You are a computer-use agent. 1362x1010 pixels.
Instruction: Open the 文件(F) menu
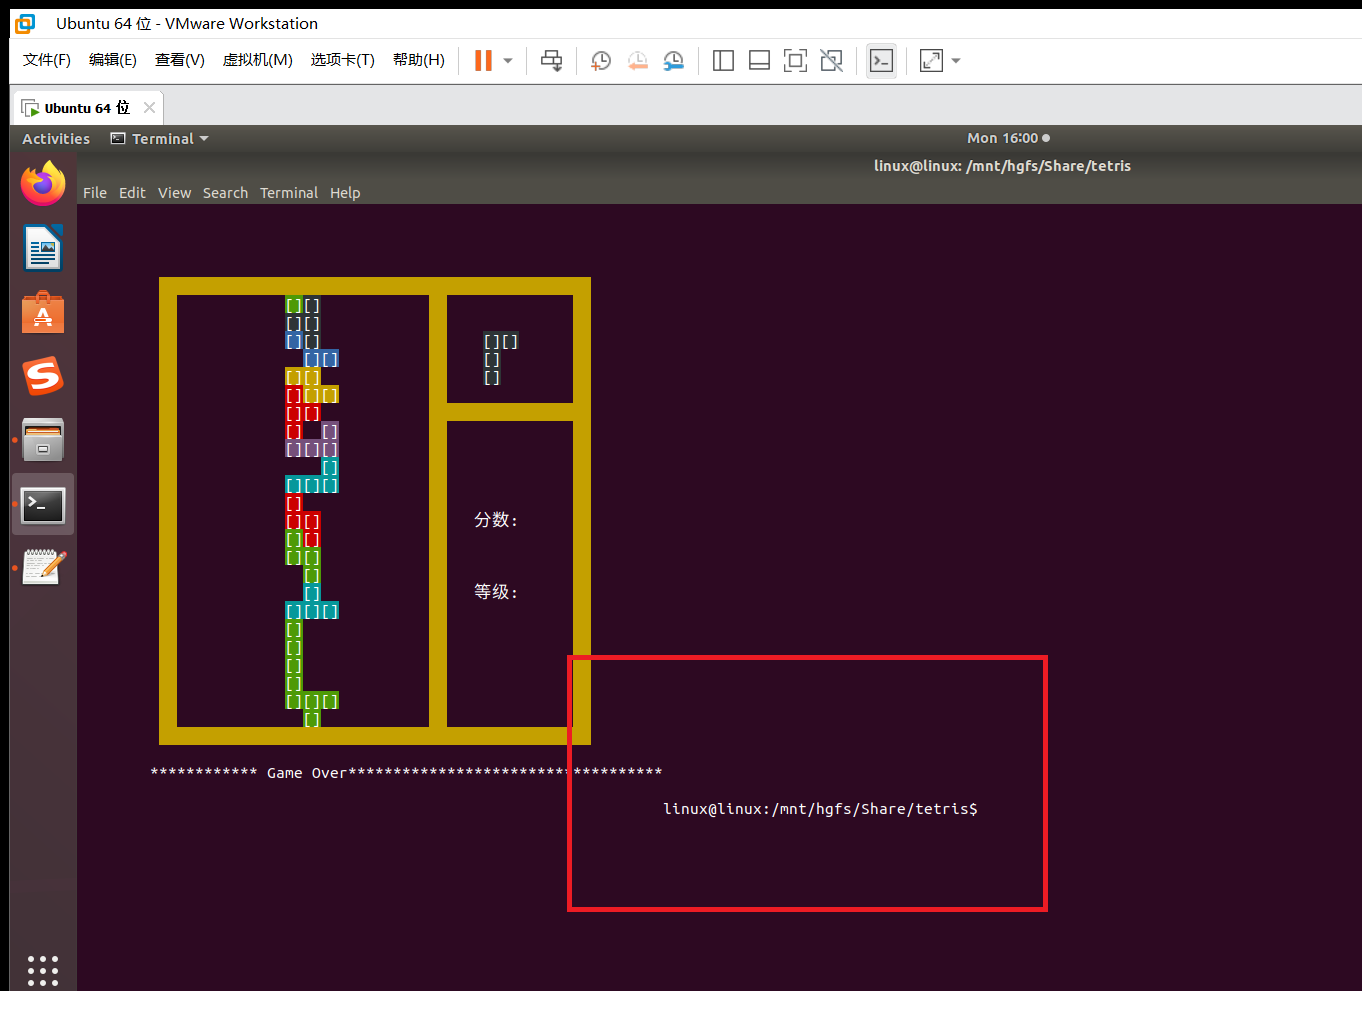click(x=47, y=60)
